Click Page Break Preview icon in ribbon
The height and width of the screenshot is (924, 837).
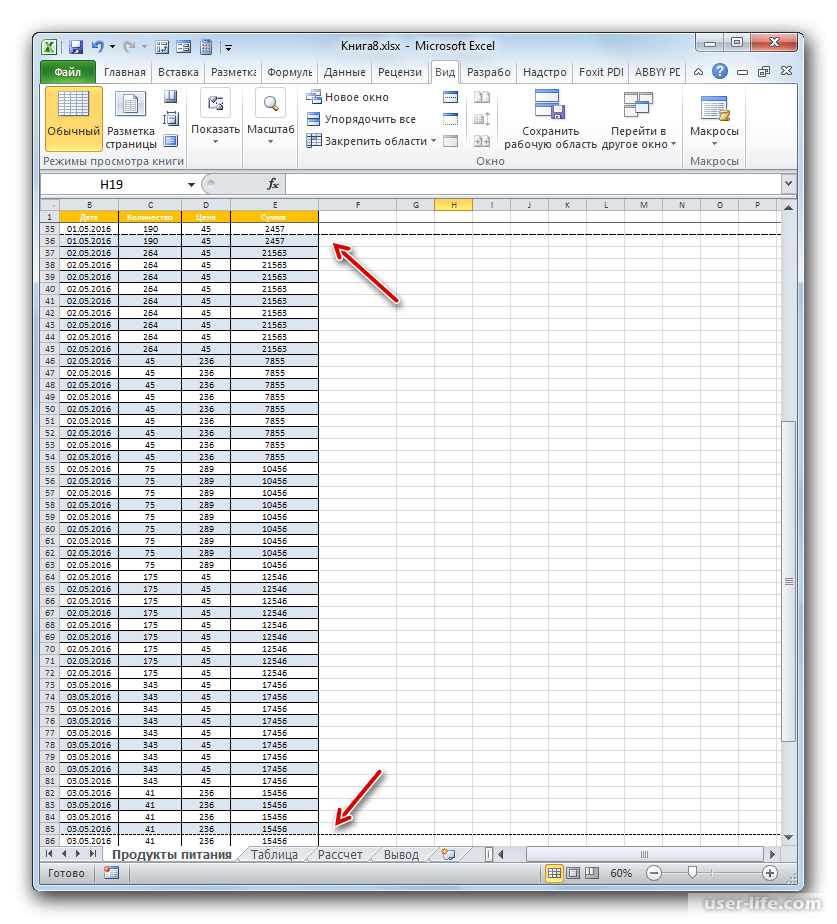pyautogui.click(x=170, y=97)
